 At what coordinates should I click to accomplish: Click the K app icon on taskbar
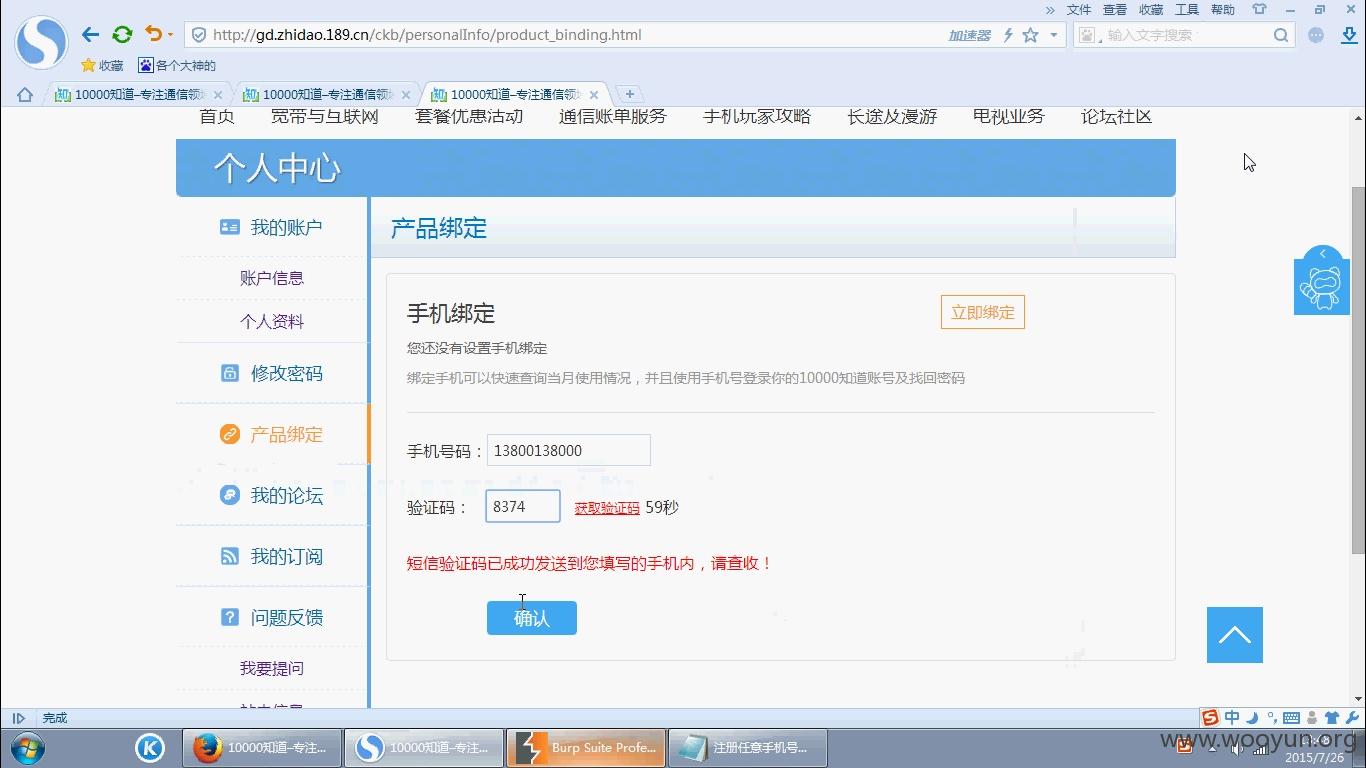[x=150, y=747]
